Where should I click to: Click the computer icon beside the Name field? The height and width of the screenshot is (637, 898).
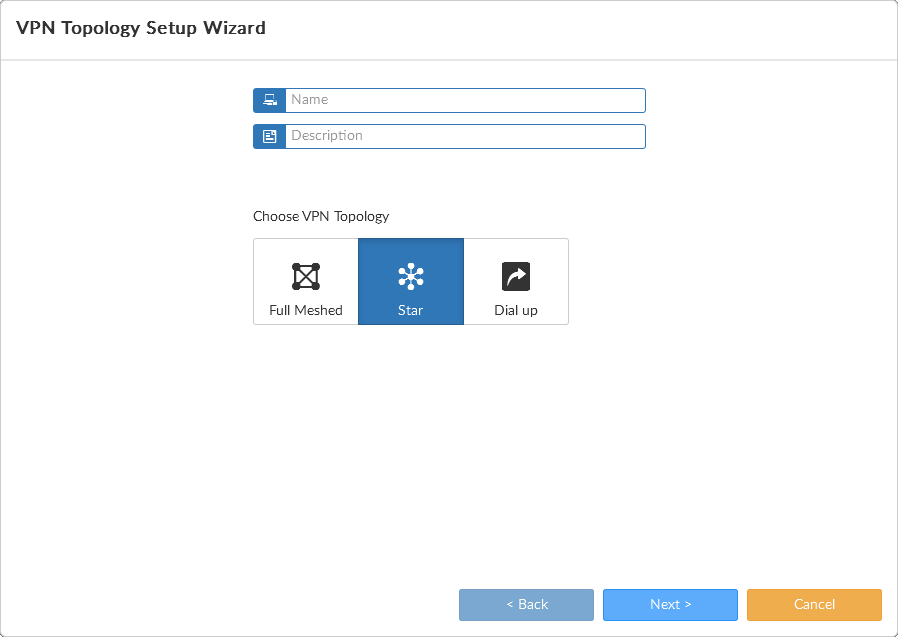coord(268,100)
